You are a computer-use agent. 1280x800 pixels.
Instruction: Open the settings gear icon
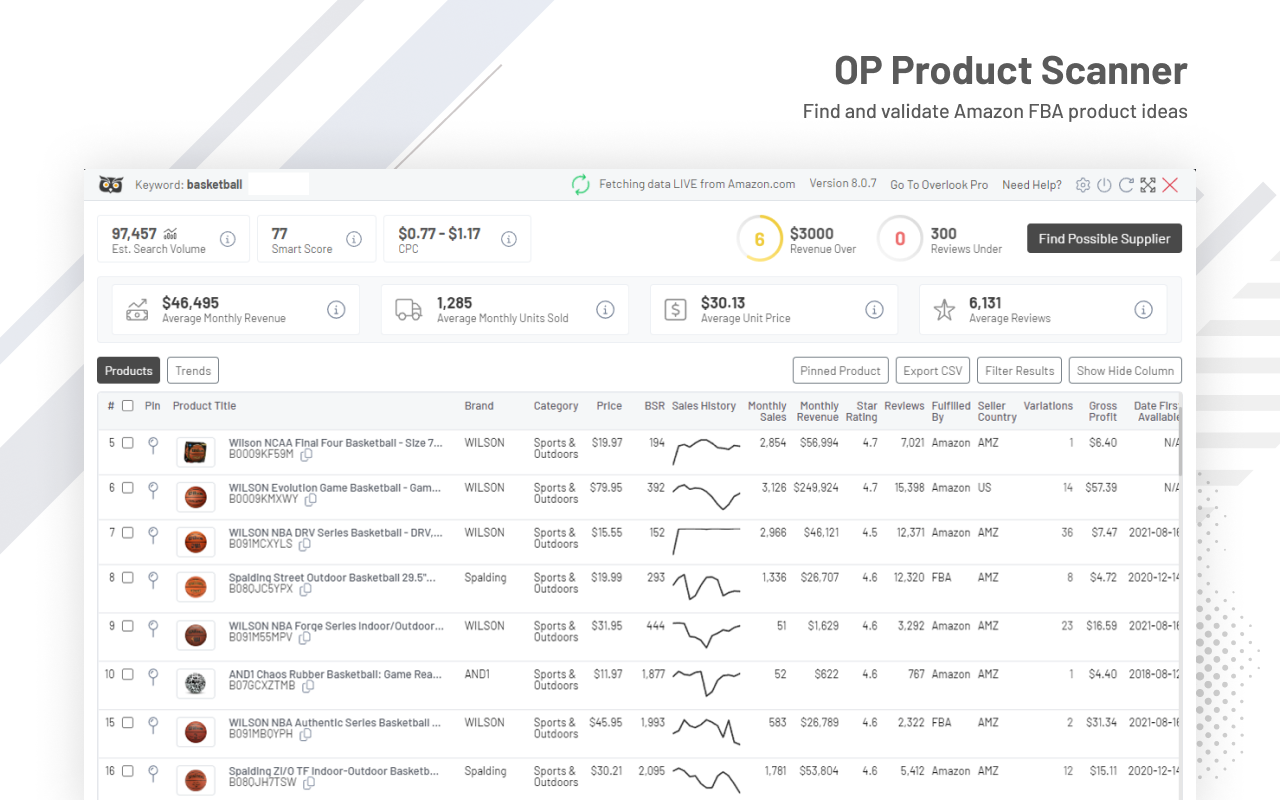pos(1083,184)
